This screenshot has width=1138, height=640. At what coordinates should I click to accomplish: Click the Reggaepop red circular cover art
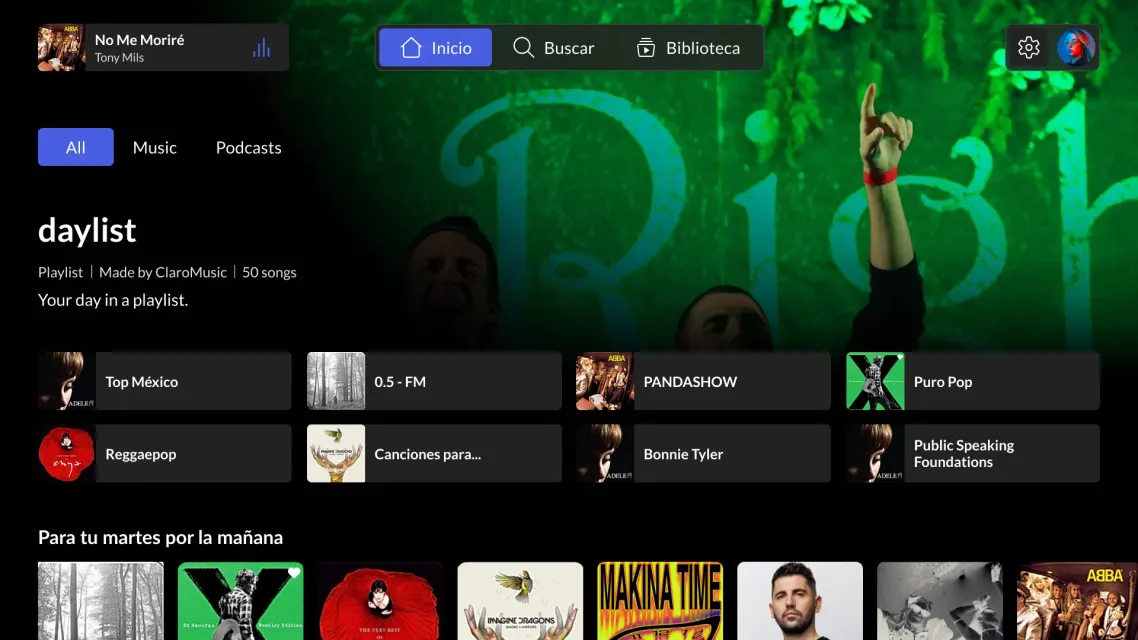point(67,454)
